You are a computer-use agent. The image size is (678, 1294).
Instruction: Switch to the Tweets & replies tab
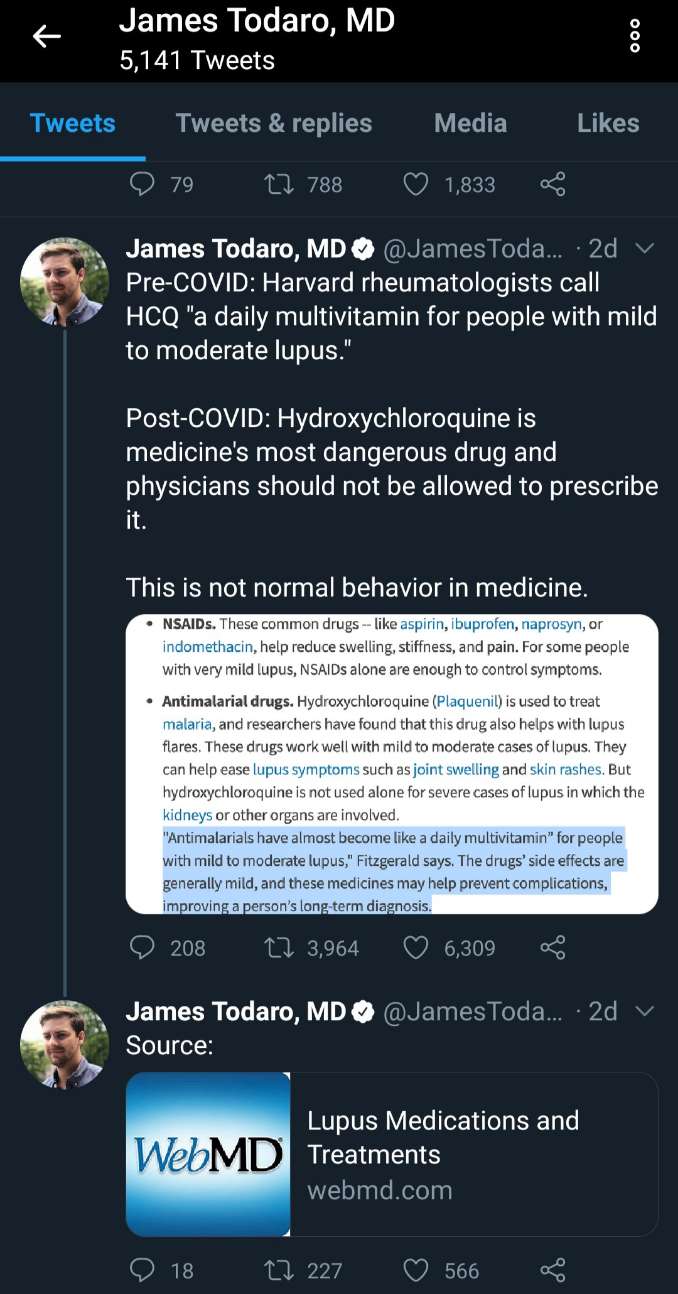coord(274,123)
